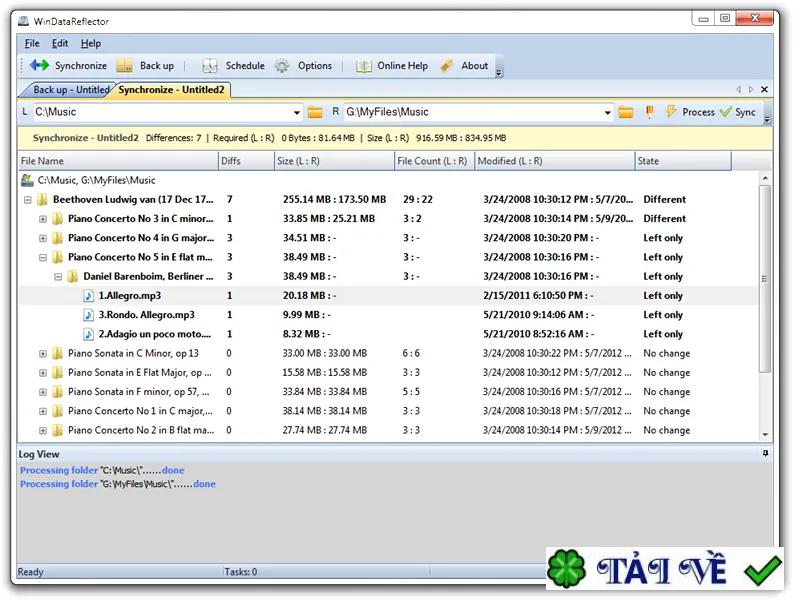794x600 pixels.
Task: Click the Online Help book icon
Action: point(364,66)
